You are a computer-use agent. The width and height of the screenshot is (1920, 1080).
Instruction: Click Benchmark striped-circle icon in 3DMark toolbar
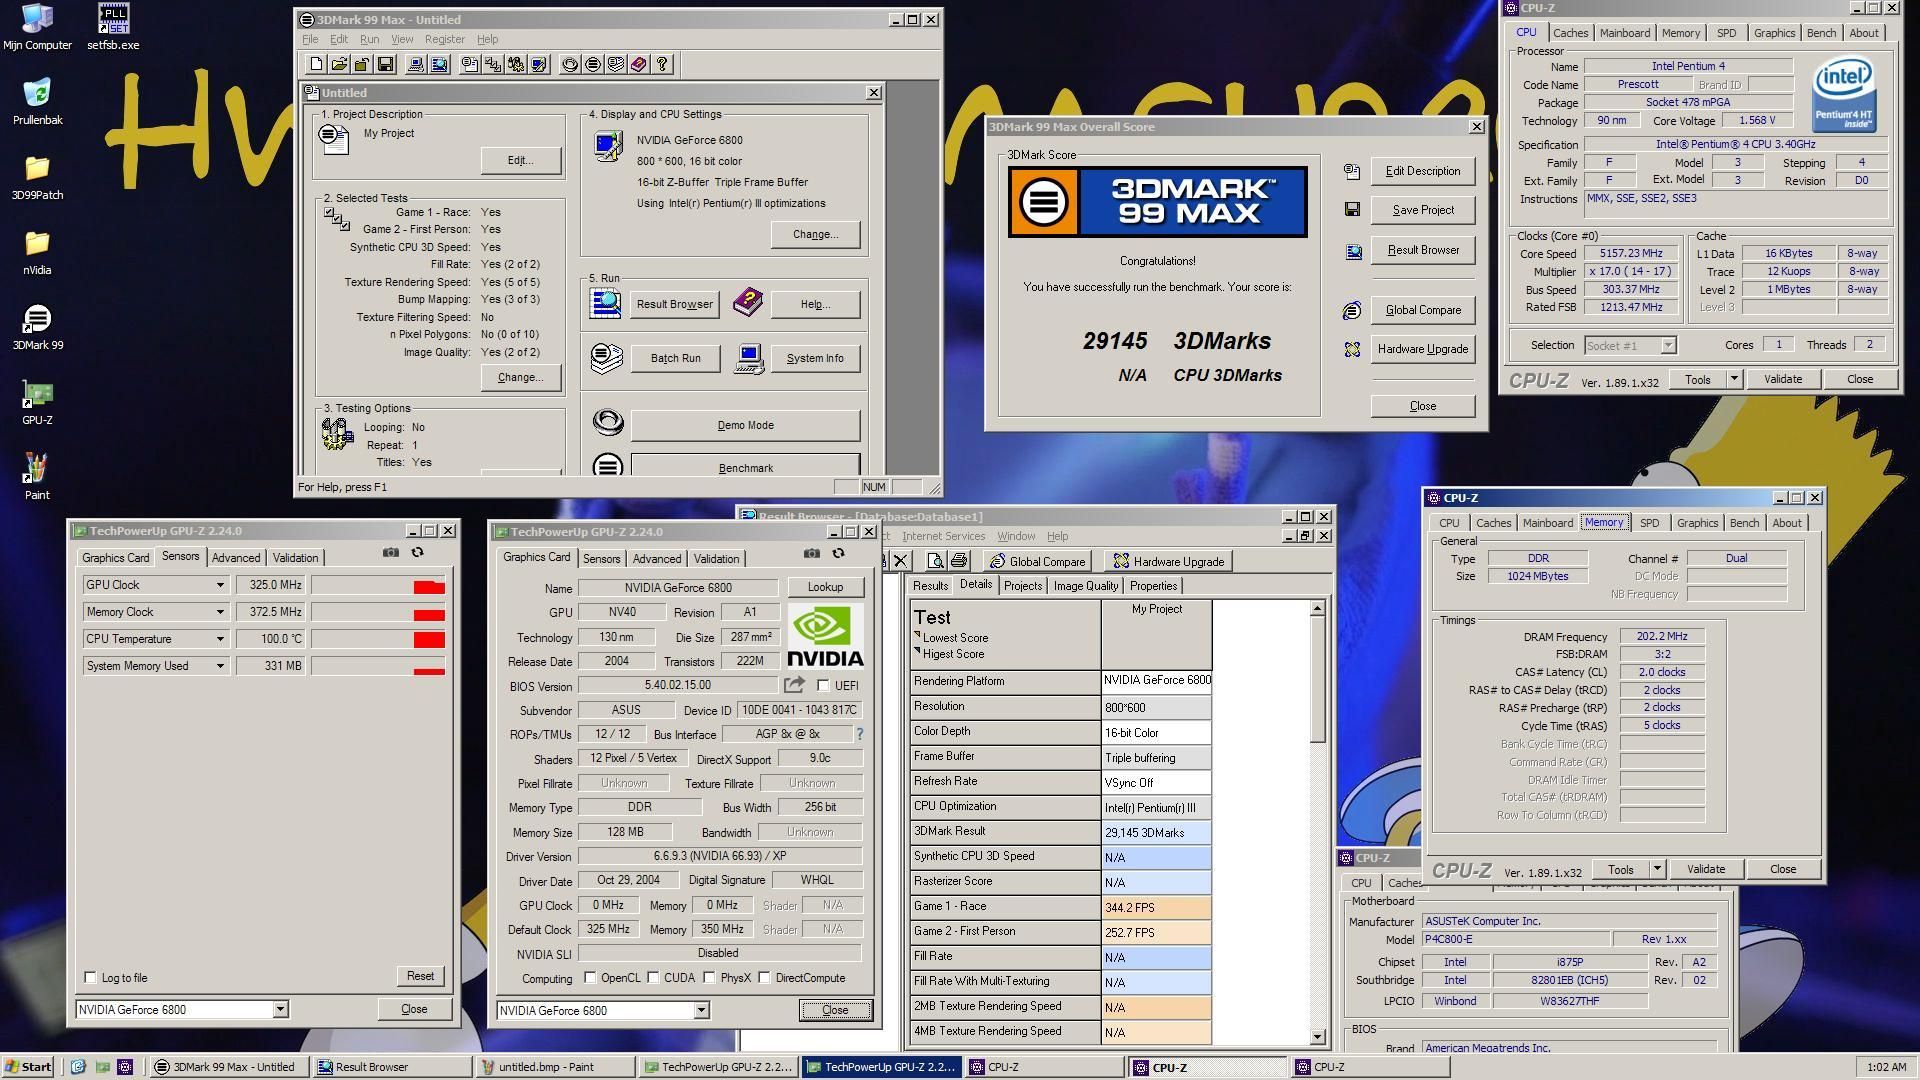click(593, 65)
